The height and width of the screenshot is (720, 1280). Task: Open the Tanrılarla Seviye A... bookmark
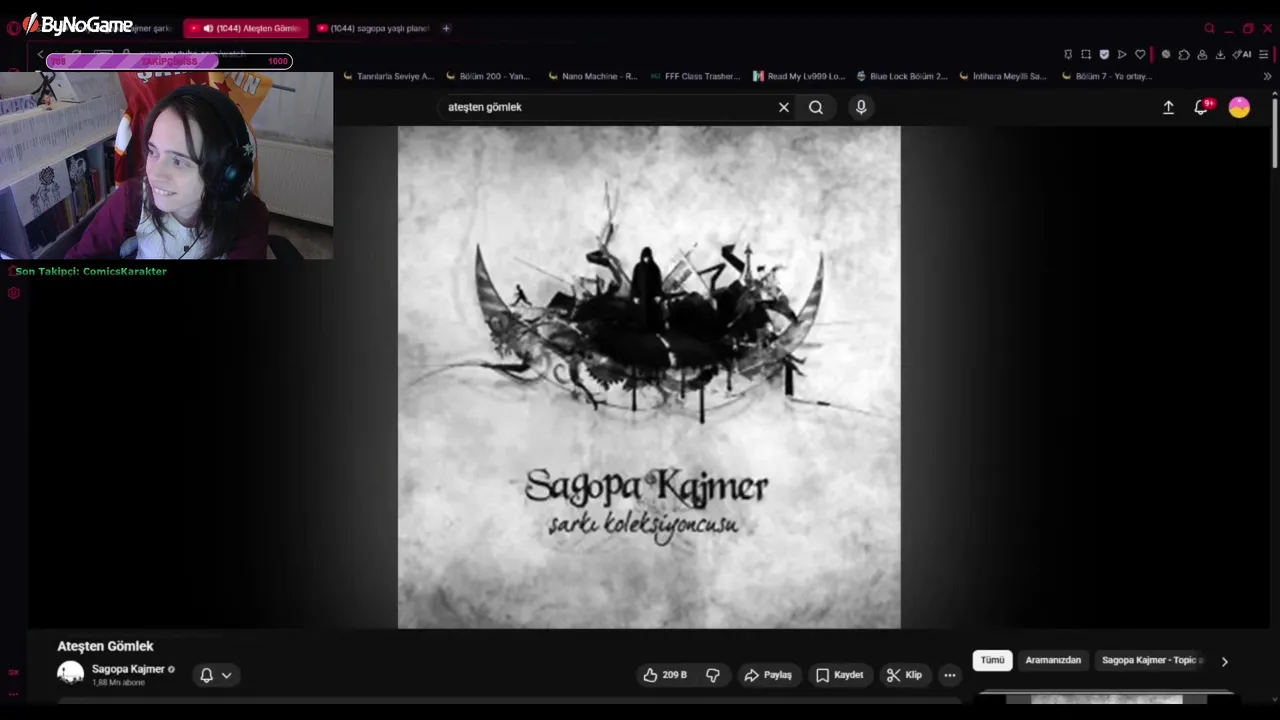388,76
